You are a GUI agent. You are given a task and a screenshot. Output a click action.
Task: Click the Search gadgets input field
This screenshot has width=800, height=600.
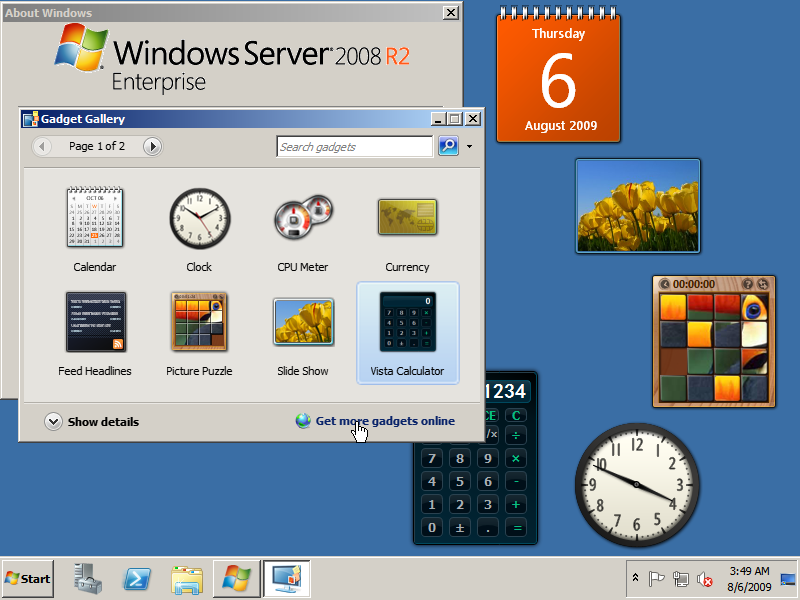[x=355, y=147]
